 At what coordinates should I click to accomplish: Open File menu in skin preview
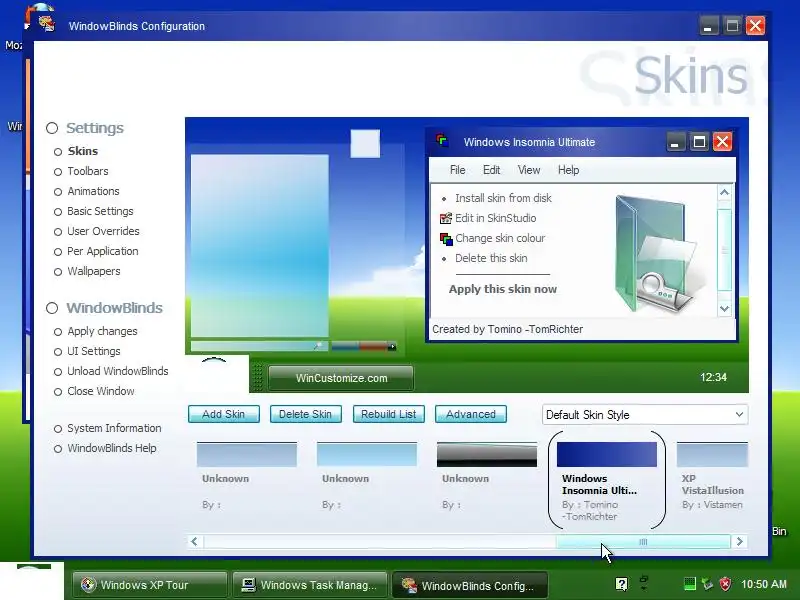click(457, 170)
